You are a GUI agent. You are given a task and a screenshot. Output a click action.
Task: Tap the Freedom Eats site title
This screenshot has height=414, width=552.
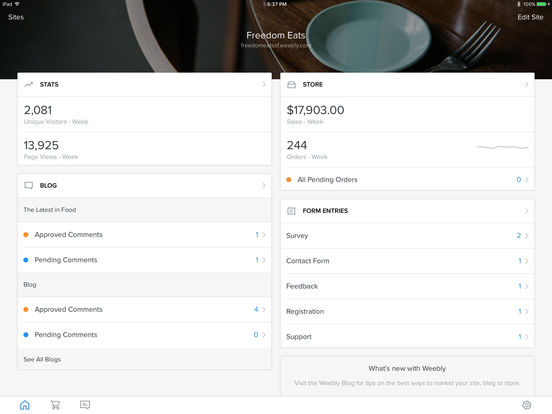pos(276,36)
